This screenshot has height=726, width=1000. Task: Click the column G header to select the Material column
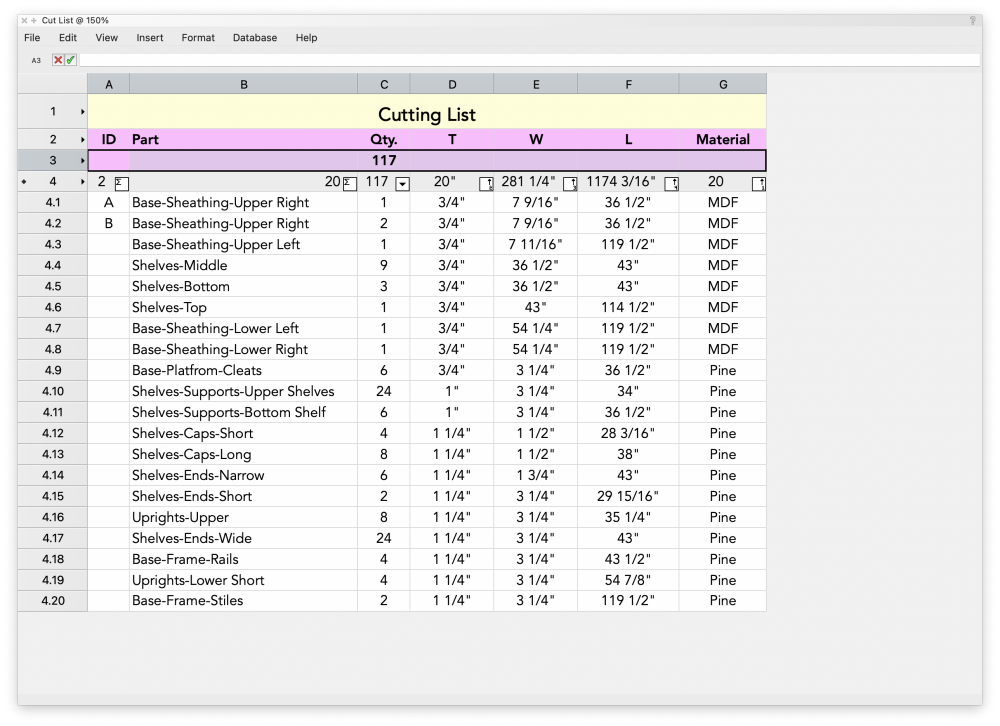click(x=722, y=83)
